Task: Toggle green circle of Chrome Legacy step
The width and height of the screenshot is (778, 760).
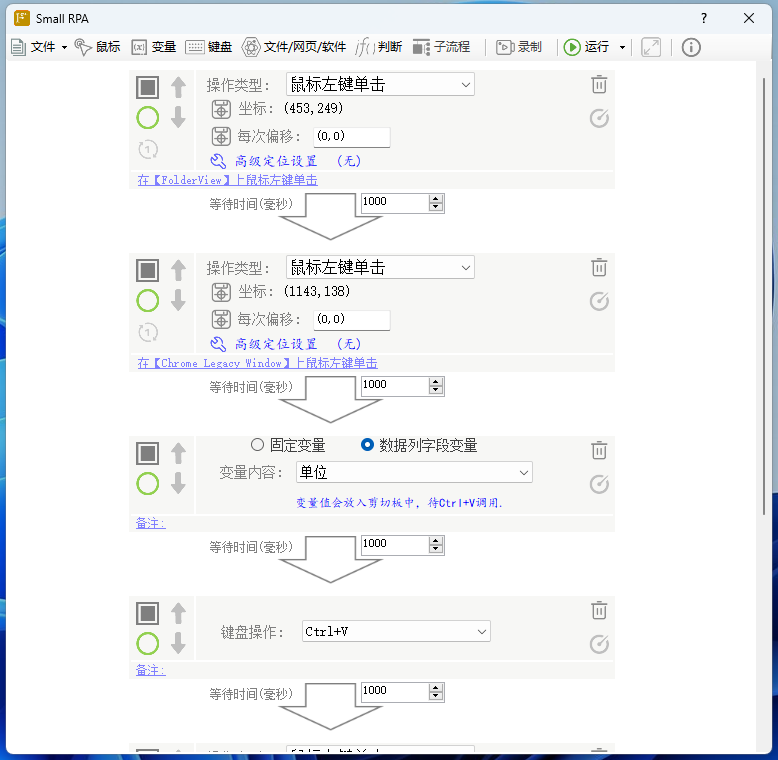Action: pos(148,301)
